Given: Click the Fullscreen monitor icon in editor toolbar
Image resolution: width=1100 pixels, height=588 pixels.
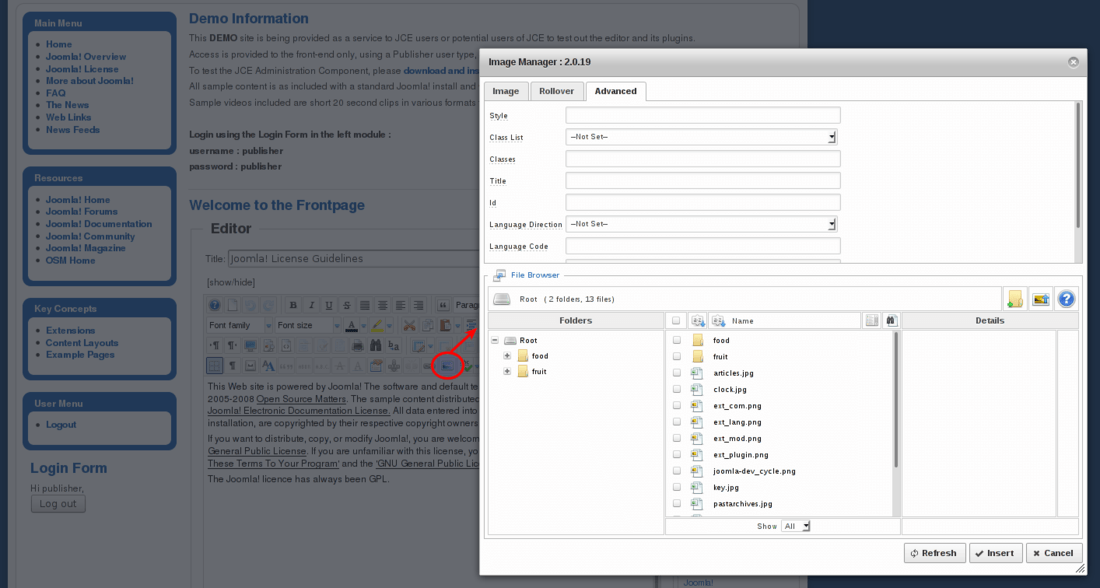Looking at the screenshot, I should click(250, 346).
